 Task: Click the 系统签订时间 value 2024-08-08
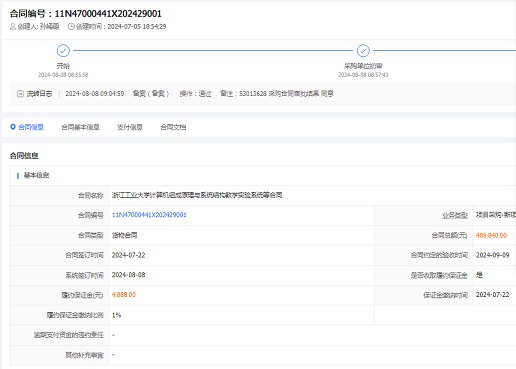coord(128,275)
